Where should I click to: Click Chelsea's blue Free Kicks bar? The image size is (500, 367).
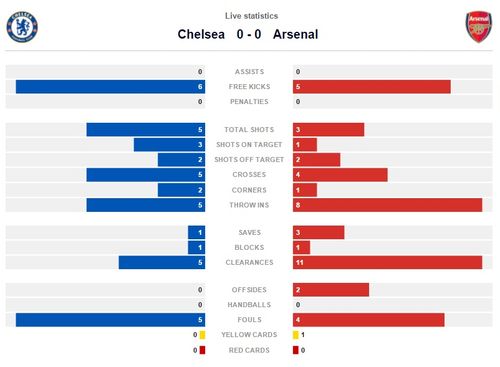pyautogui.click(x=110, y=87)
